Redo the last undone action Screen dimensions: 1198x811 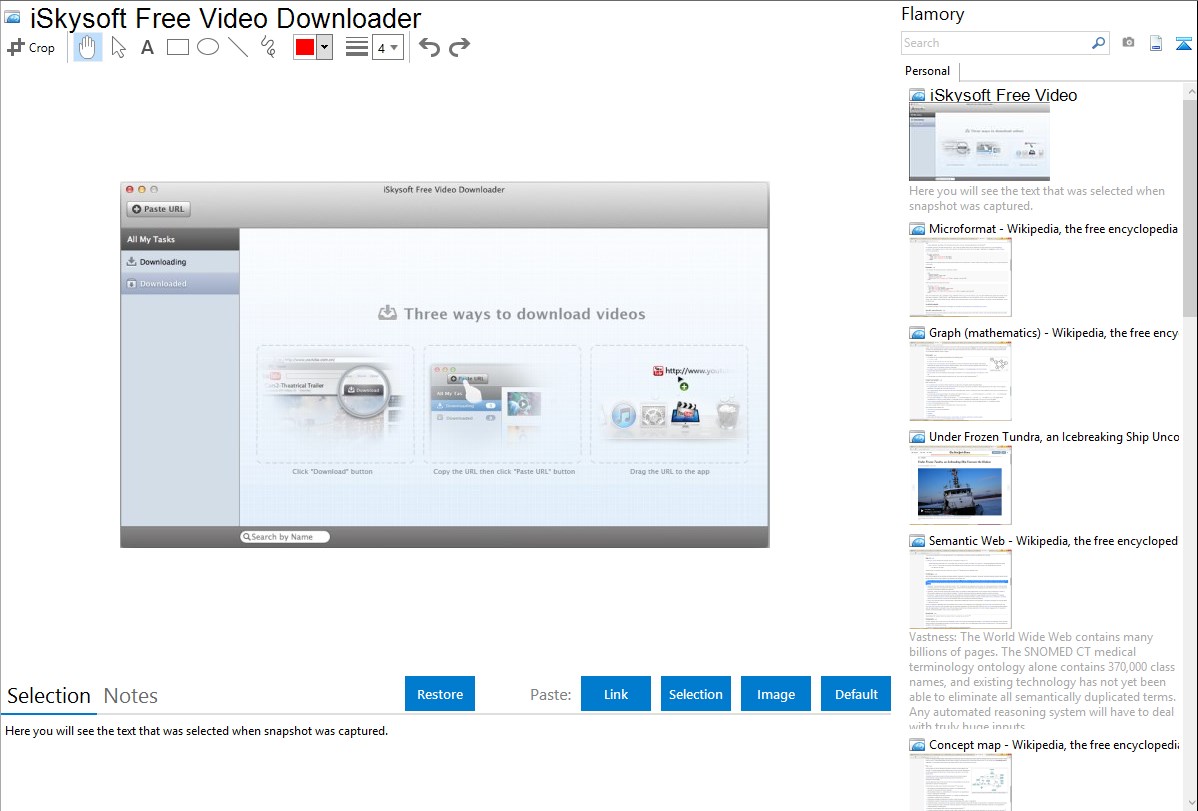459,47
